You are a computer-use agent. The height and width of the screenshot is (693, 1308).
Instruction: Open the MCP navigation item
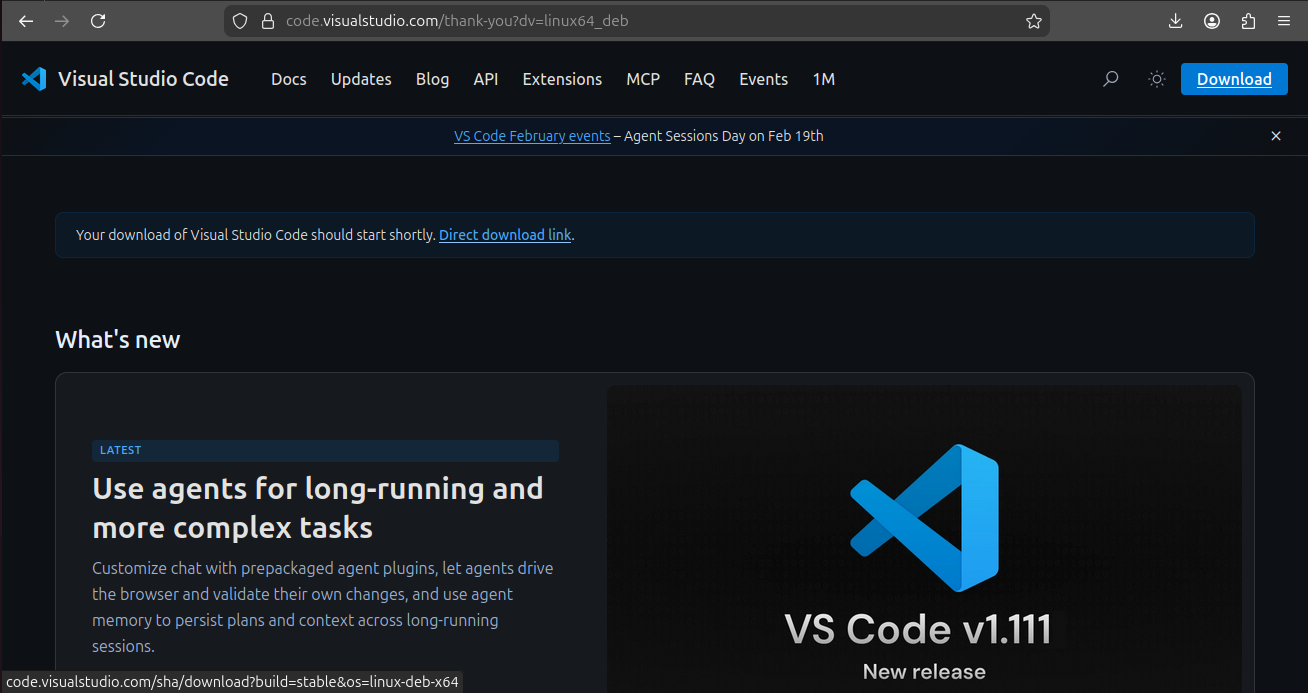click(x=643, y=79)
